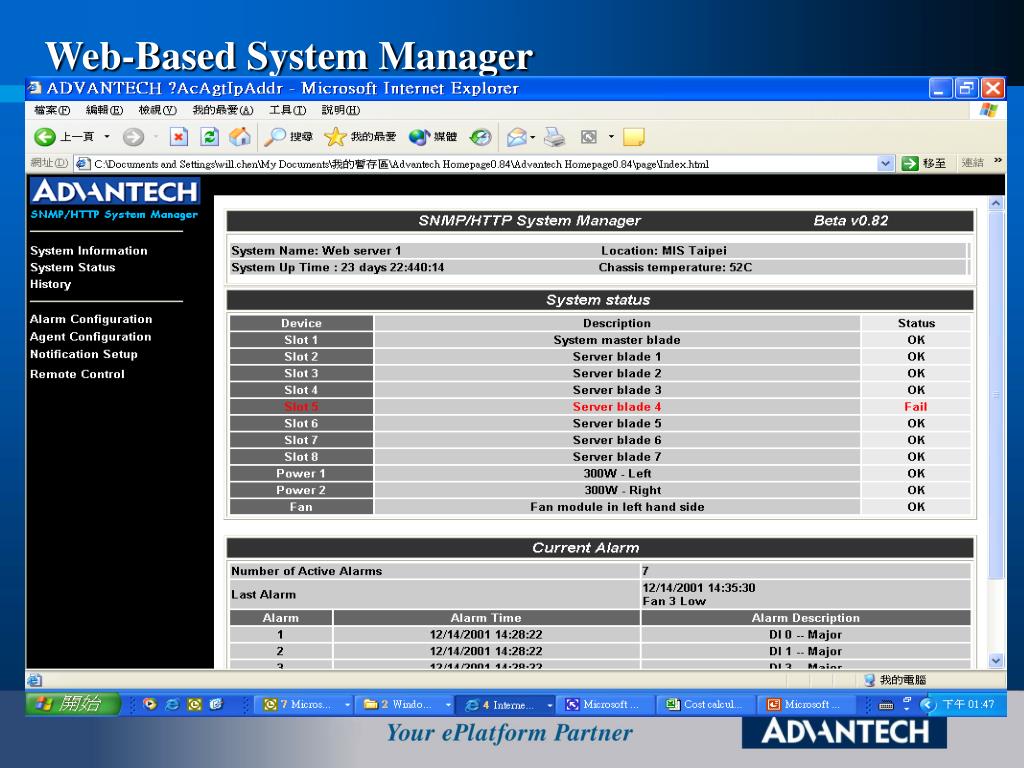1024x768 pixels.
Task: Click the Fan 3 Low last alarm text
Action: pyautogui.click(x=674, y=601)
